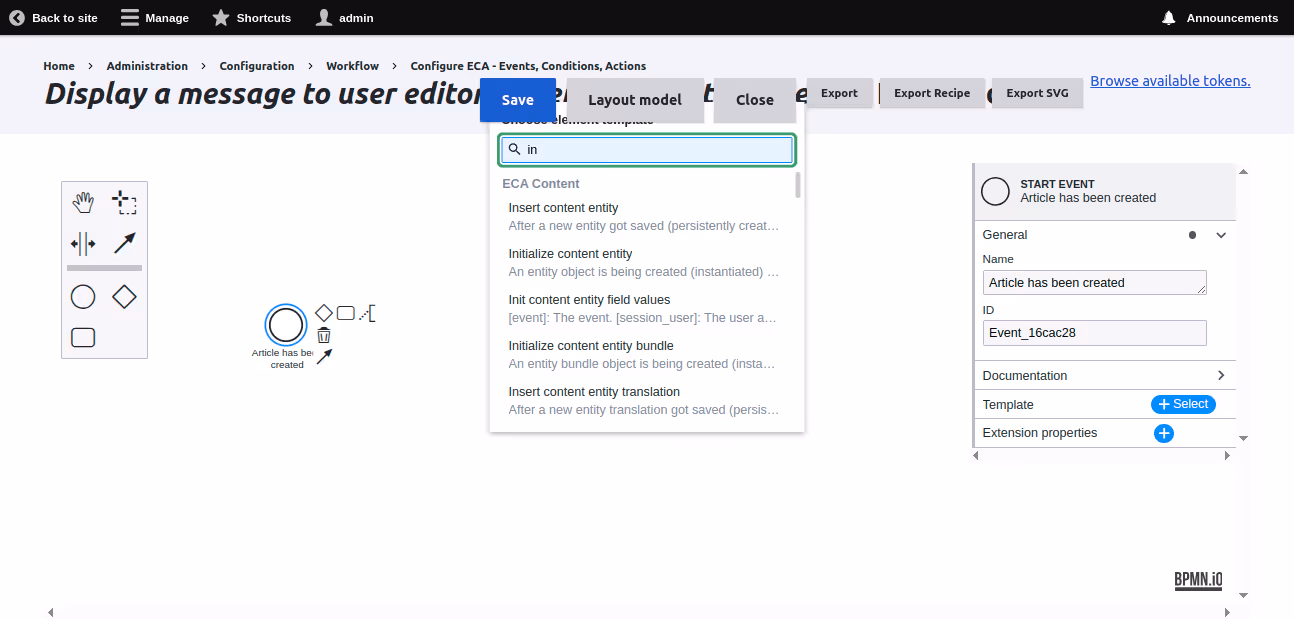Open Browse available tokens link

(x=1170, y=81)
